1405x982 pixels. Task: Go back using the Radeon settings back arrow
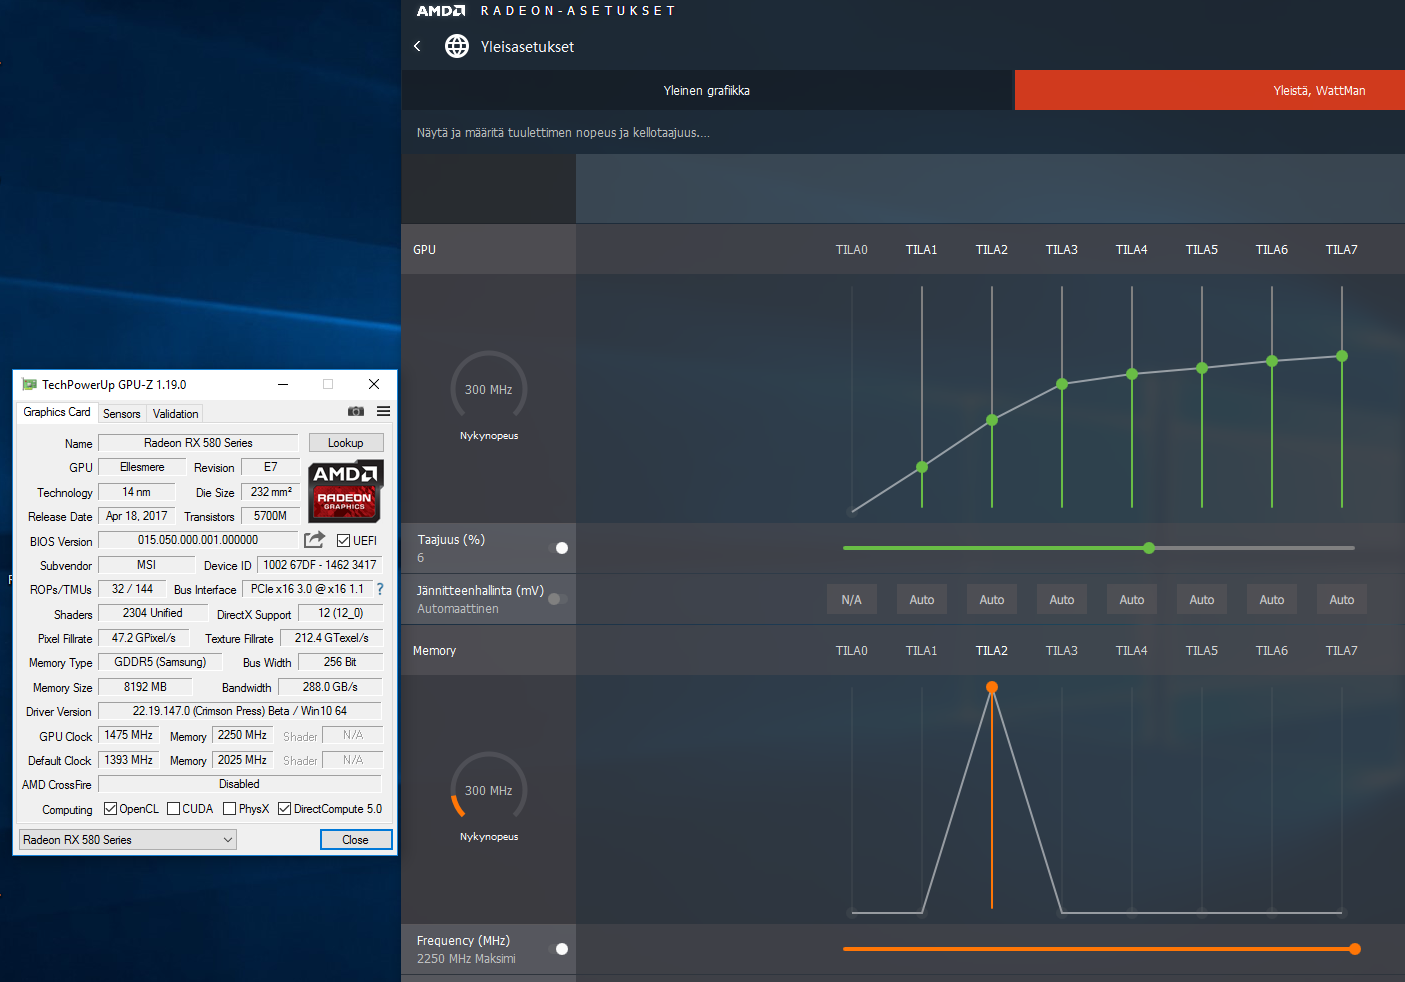pos(417,46)
